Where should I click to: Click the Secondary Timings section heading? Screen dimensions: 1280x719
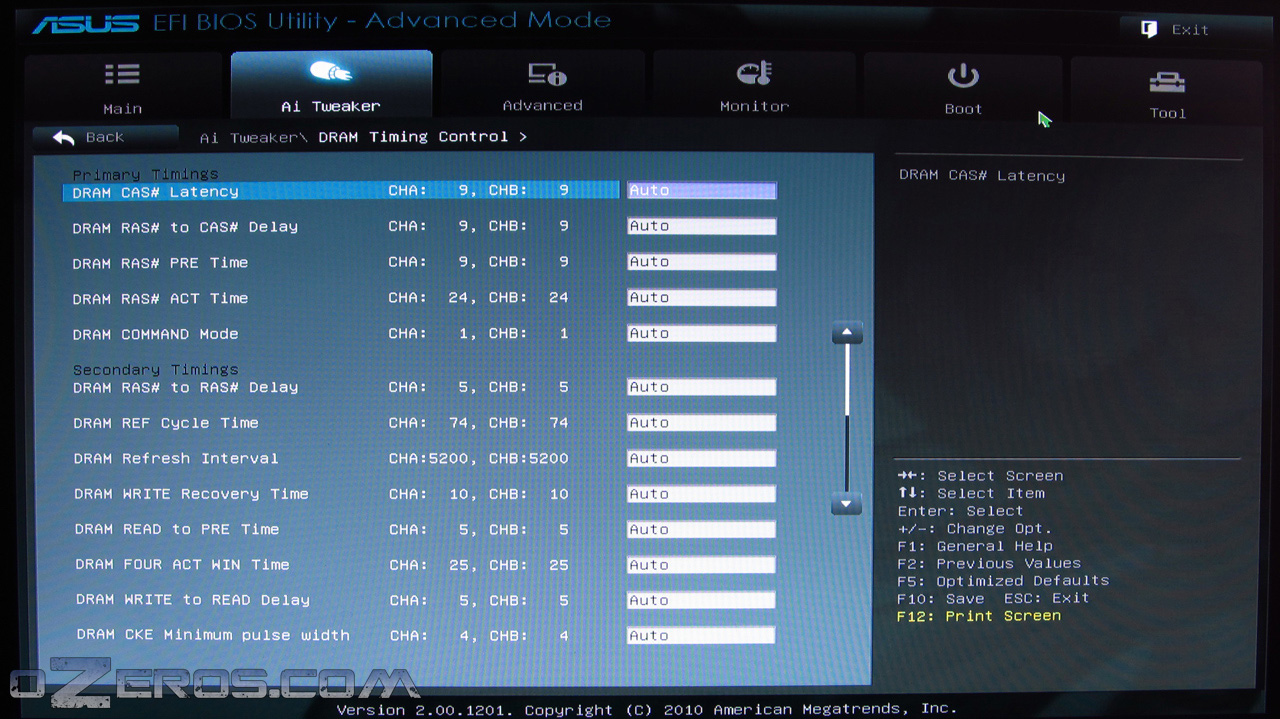[155, 370]
